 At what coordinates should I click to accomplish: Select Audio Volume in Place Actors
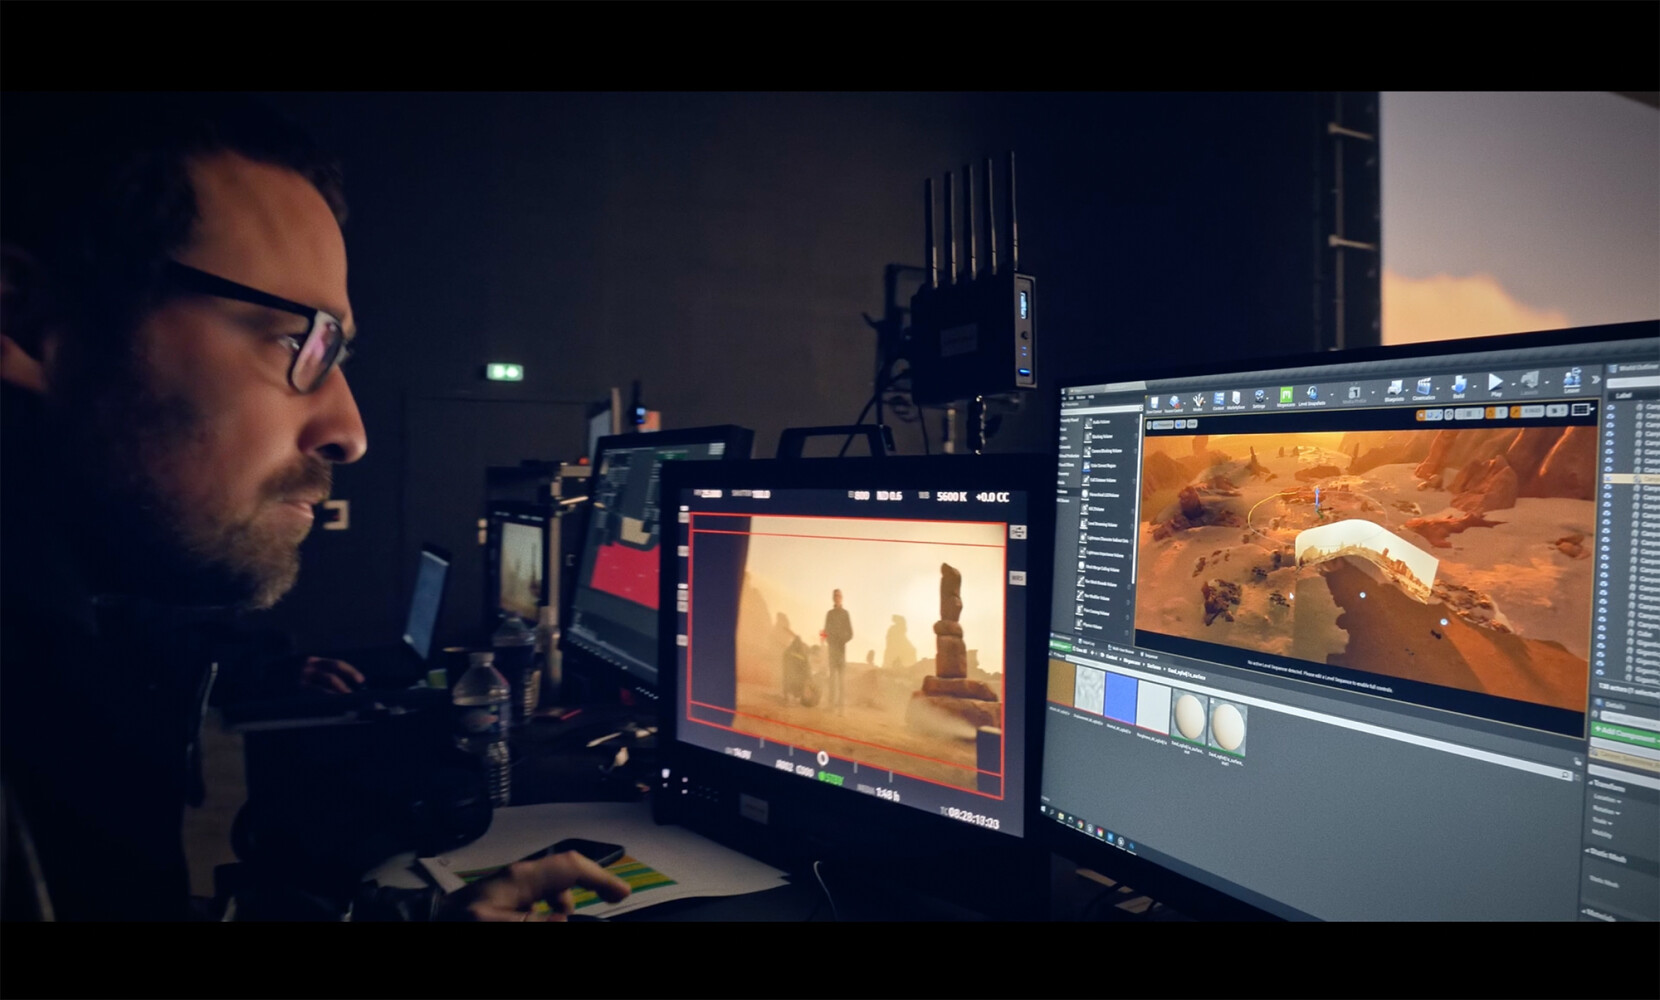pyautogui.click(x=1098, y=422)
